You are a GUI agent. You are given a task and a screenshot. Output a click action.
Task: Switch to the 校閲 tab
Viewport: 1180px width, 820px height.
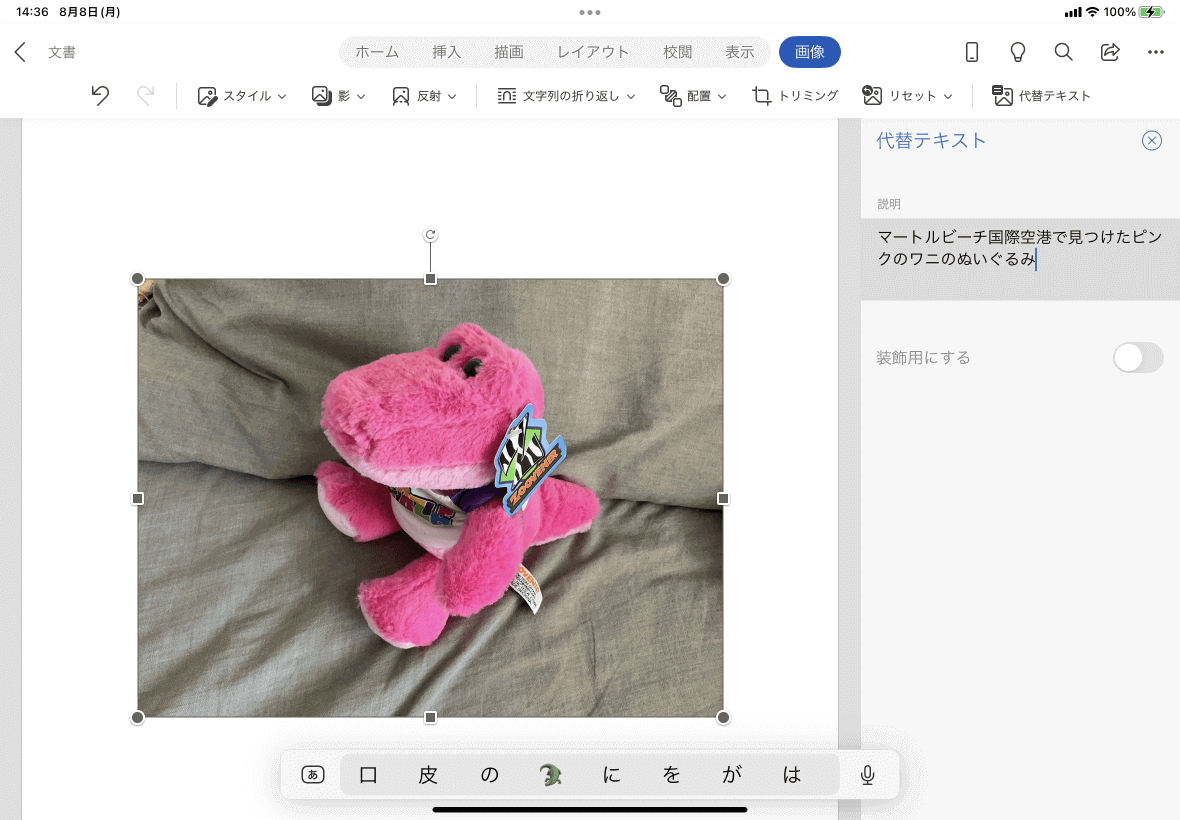[x=677, y=52]
